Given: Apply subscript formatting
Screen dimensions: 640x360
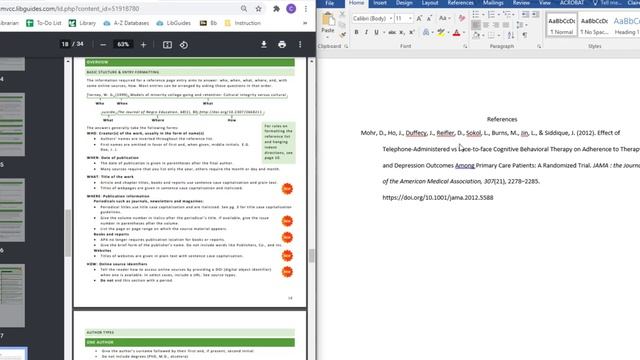Looking at the screenshot, I should click(x=402, y=32).
